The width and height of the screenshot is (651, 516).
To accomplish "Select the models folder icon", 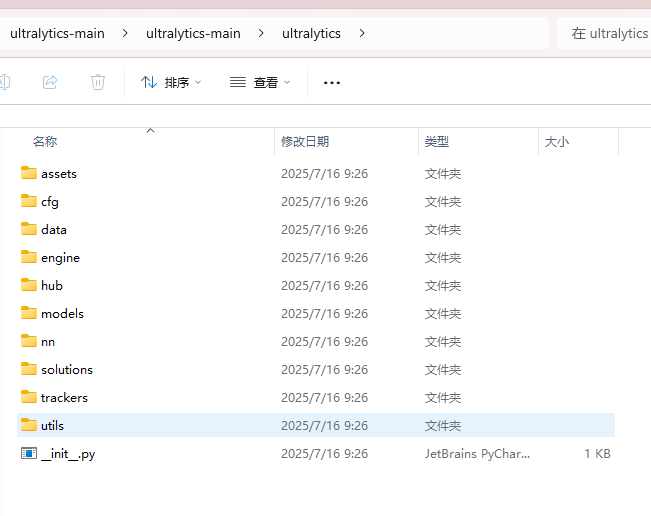I will (29, 313).
